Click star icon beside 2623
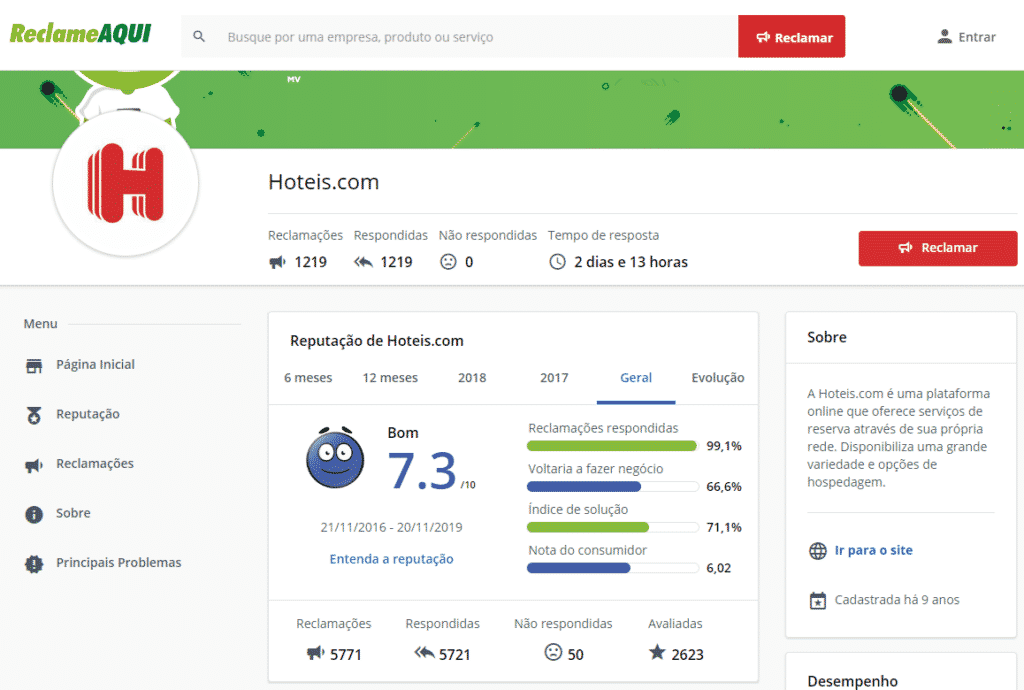This screenshot has width=1024, height=690. (x=657, y=651)
